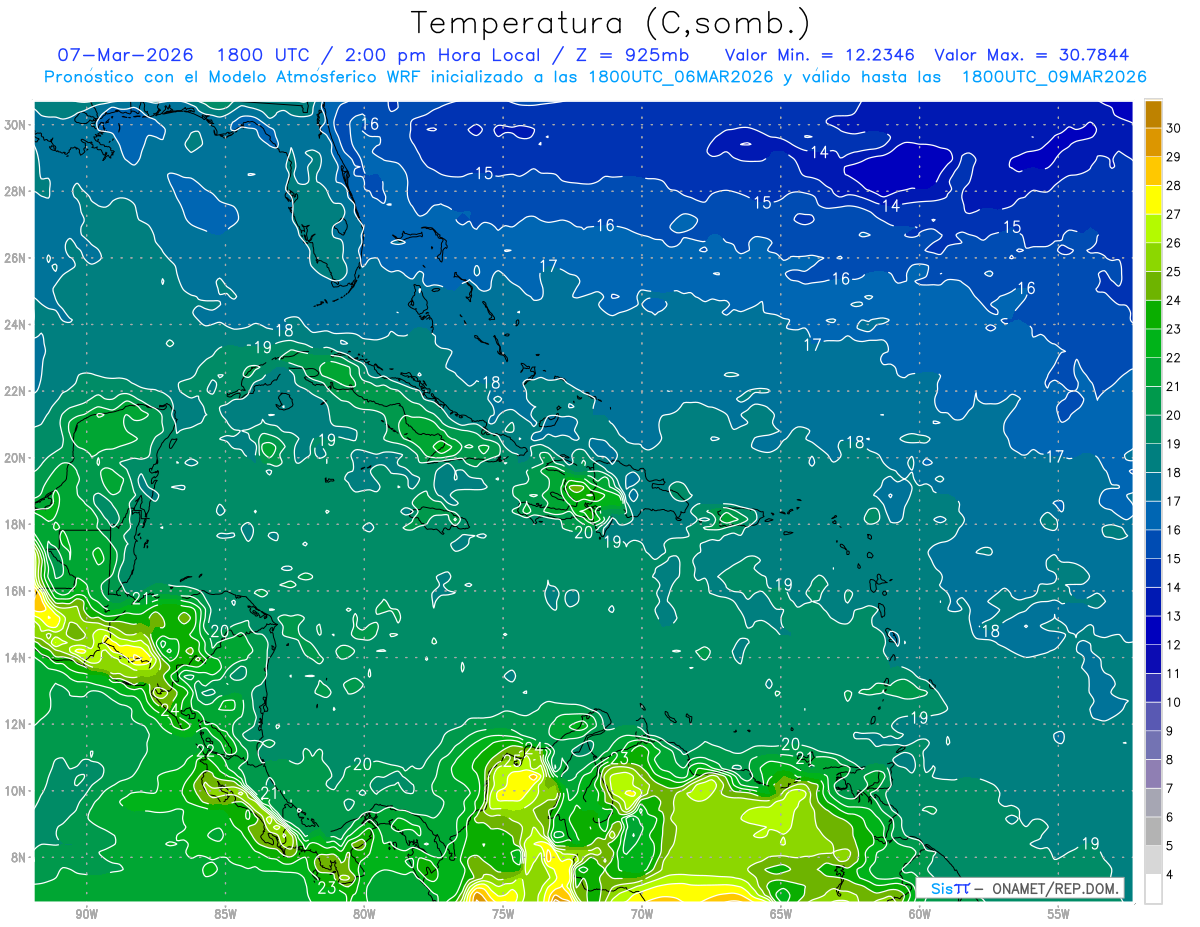Click the 70W longitude axis label
This screenshot has height=927, width=1200.
642,914
